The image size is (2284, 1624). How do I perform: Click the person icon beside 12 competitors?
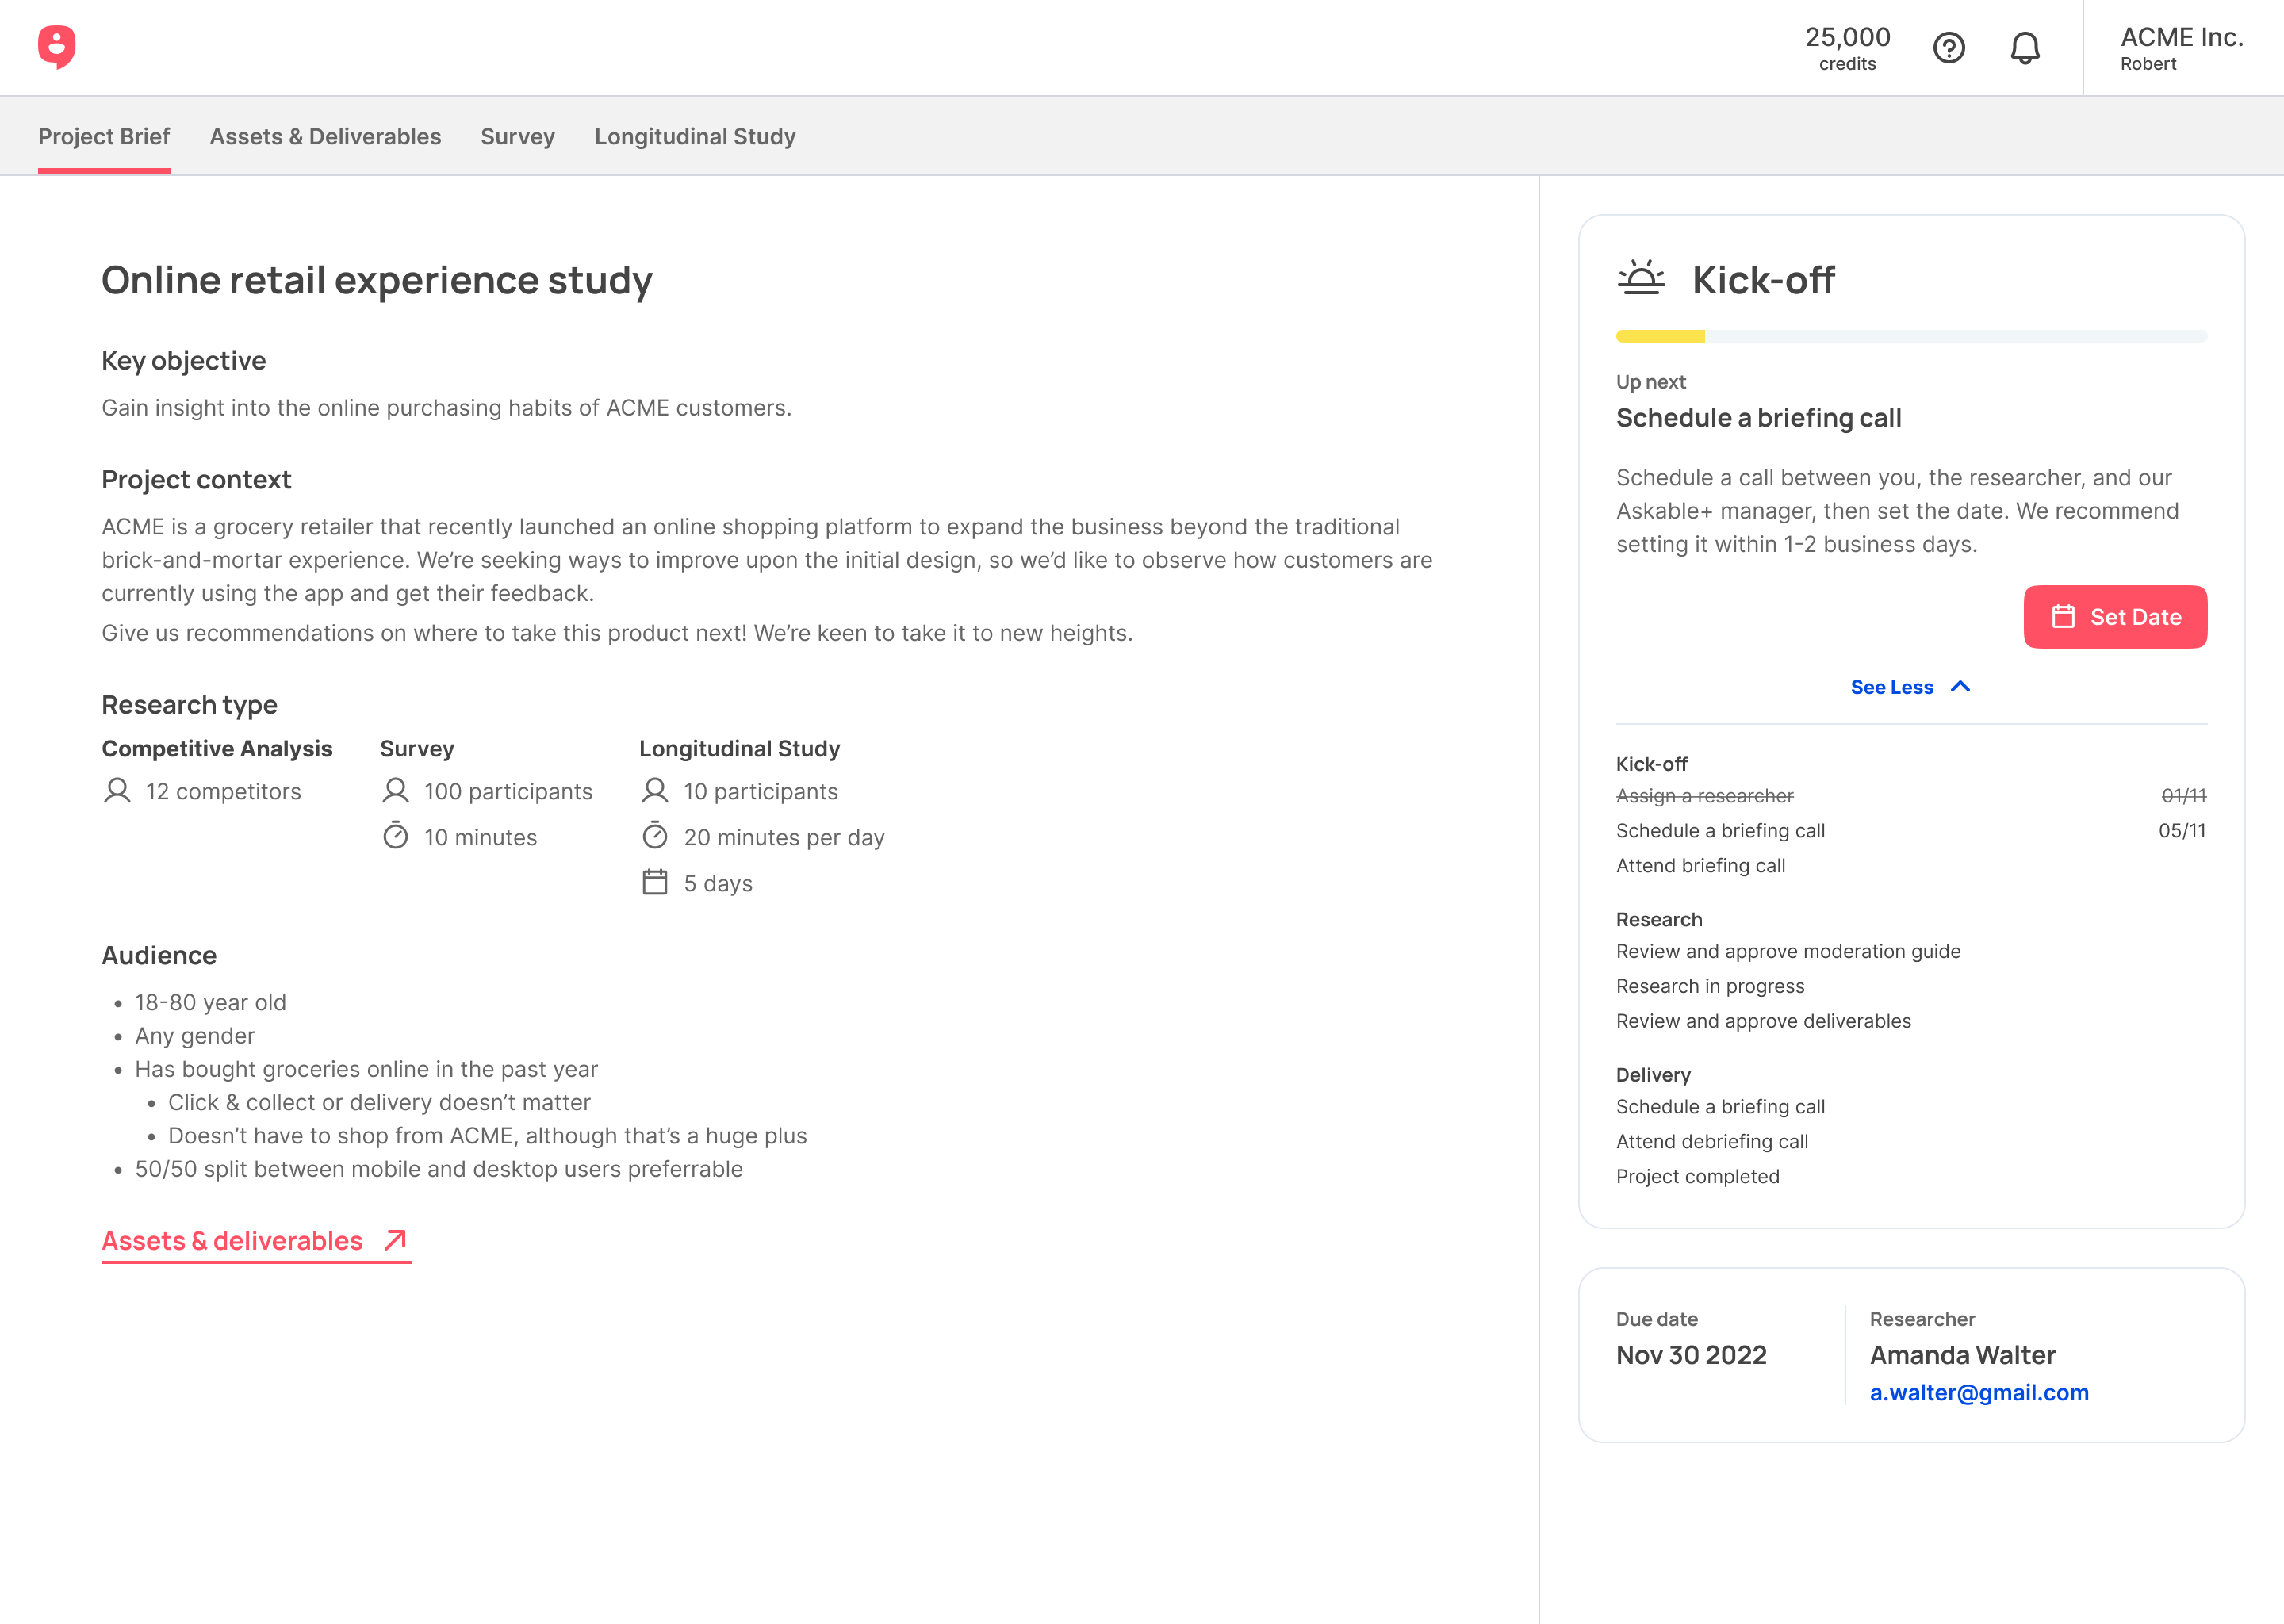(117, 791)
